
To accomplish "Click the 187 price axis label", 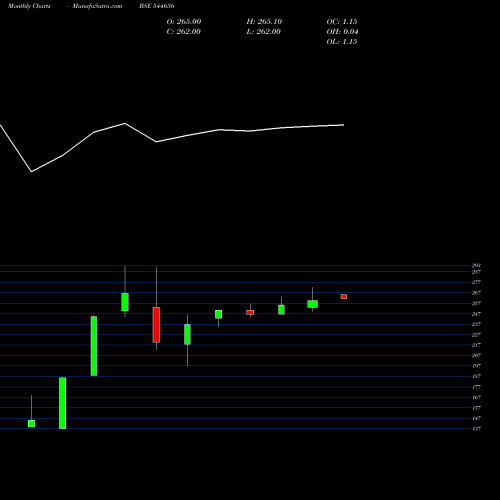I will (476, 376).
